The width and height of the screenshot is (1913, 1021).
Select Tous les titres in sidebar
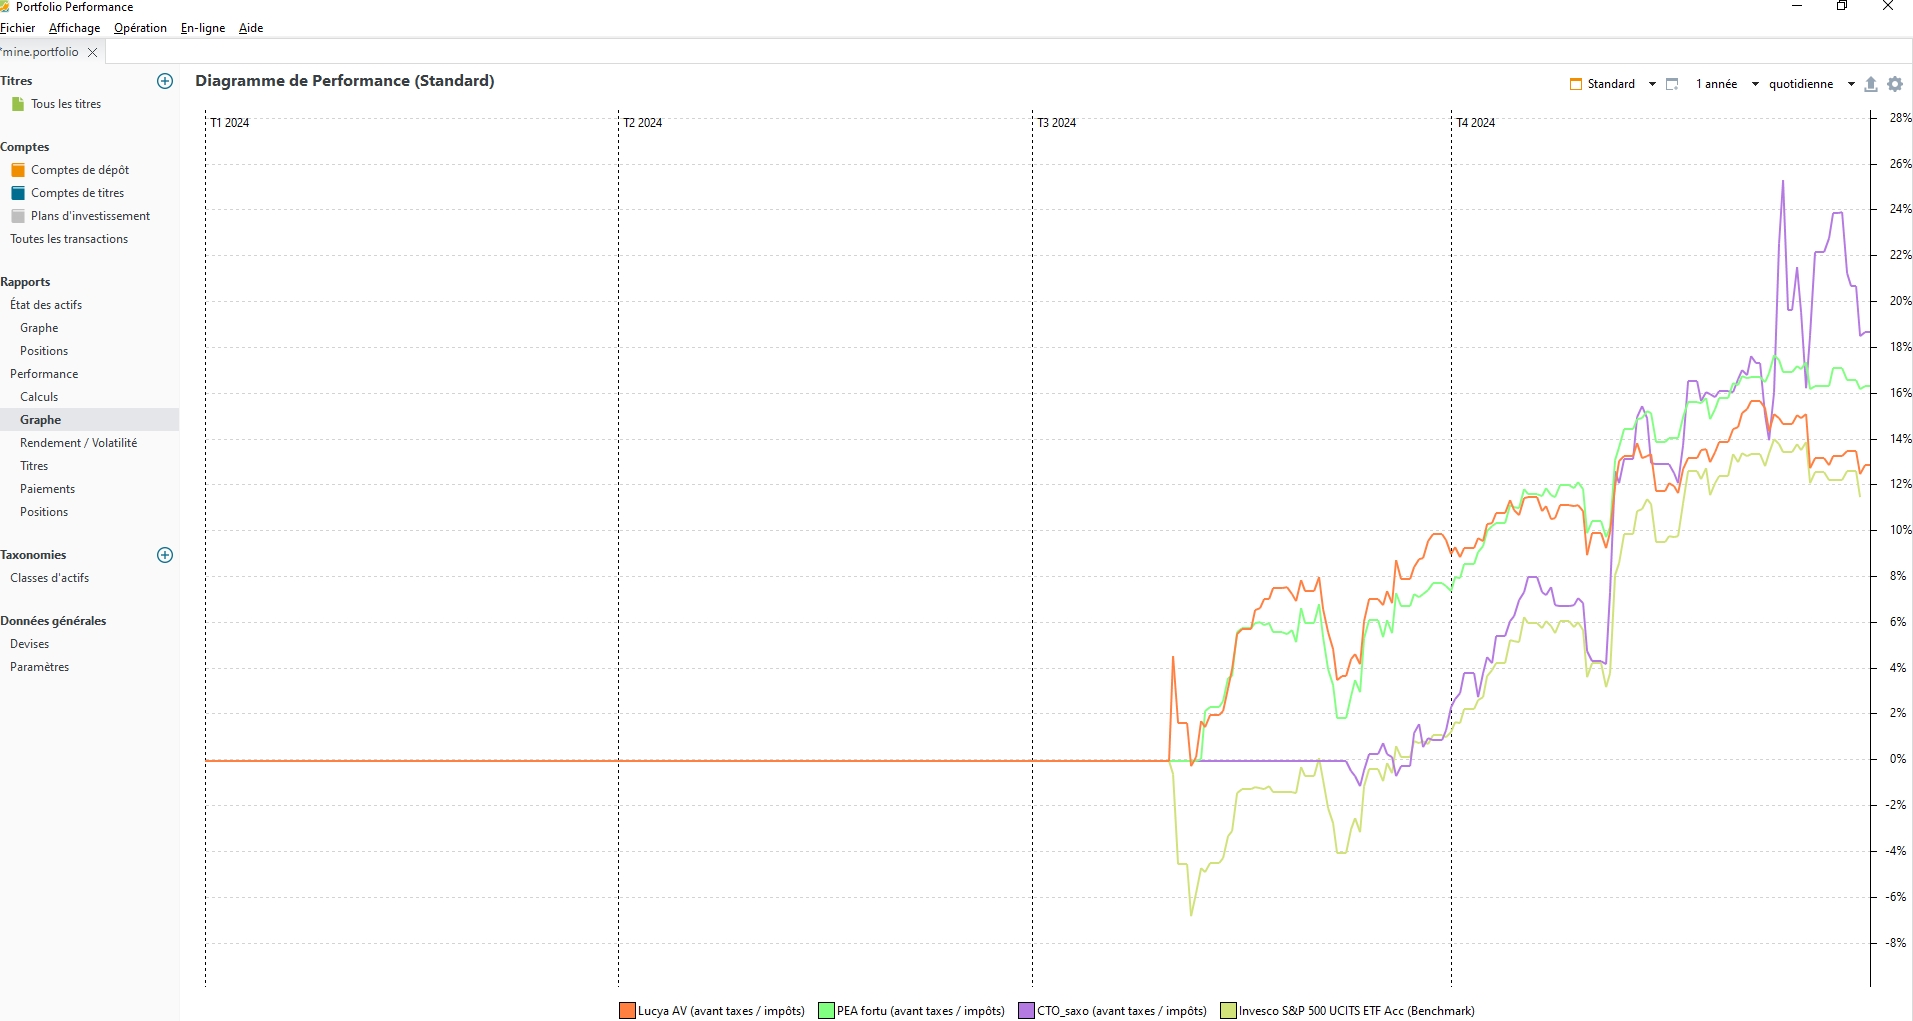pos(66,104)
